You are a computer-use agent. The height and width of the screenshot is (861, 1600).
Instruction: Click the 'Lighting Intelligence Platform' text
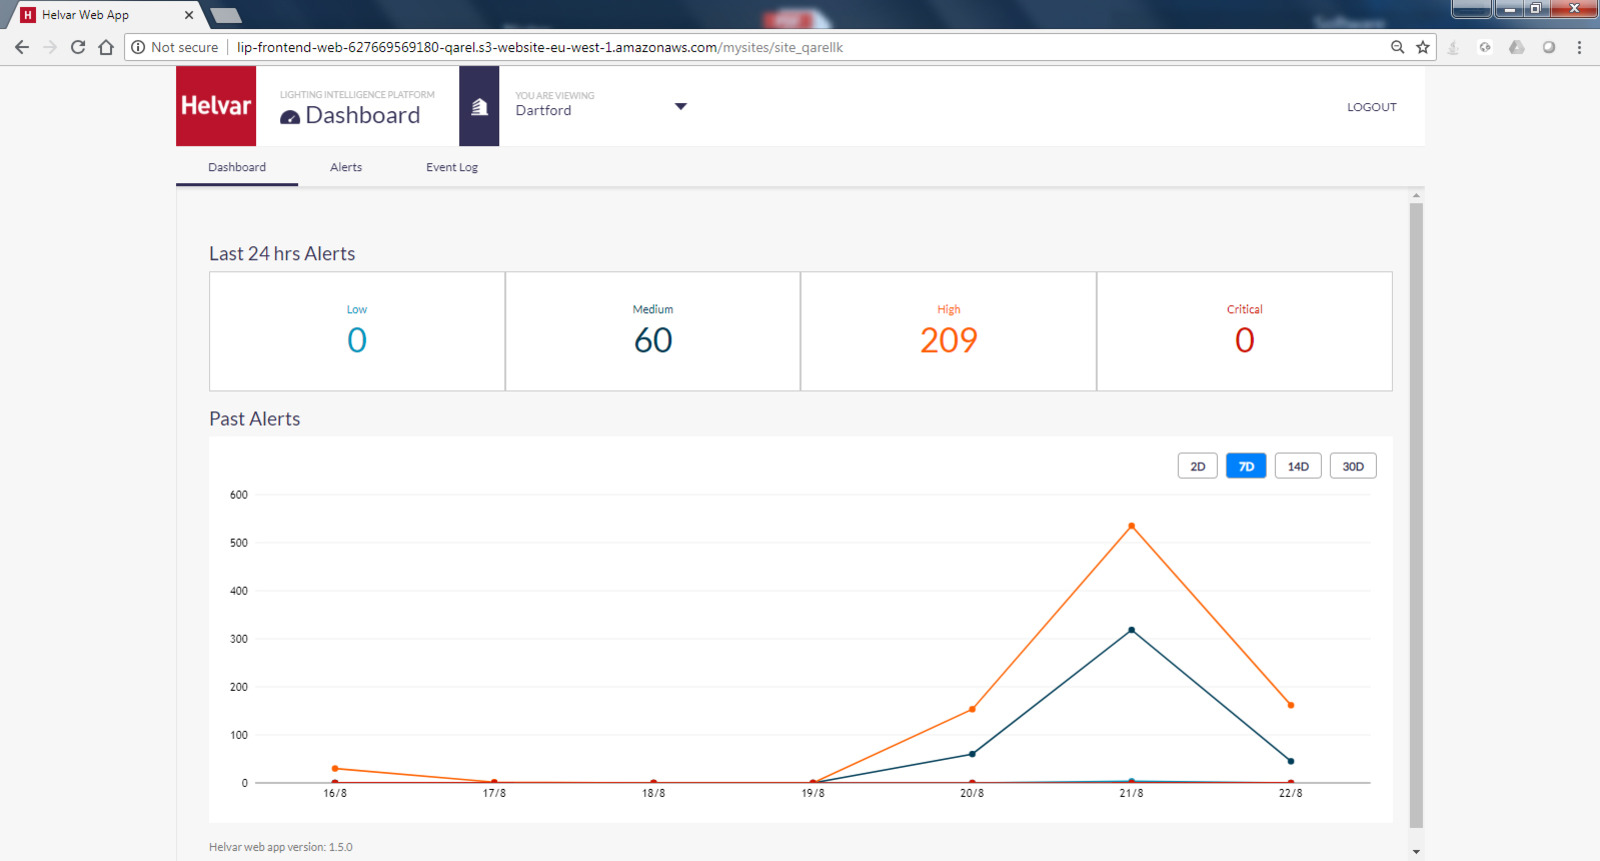357,95
